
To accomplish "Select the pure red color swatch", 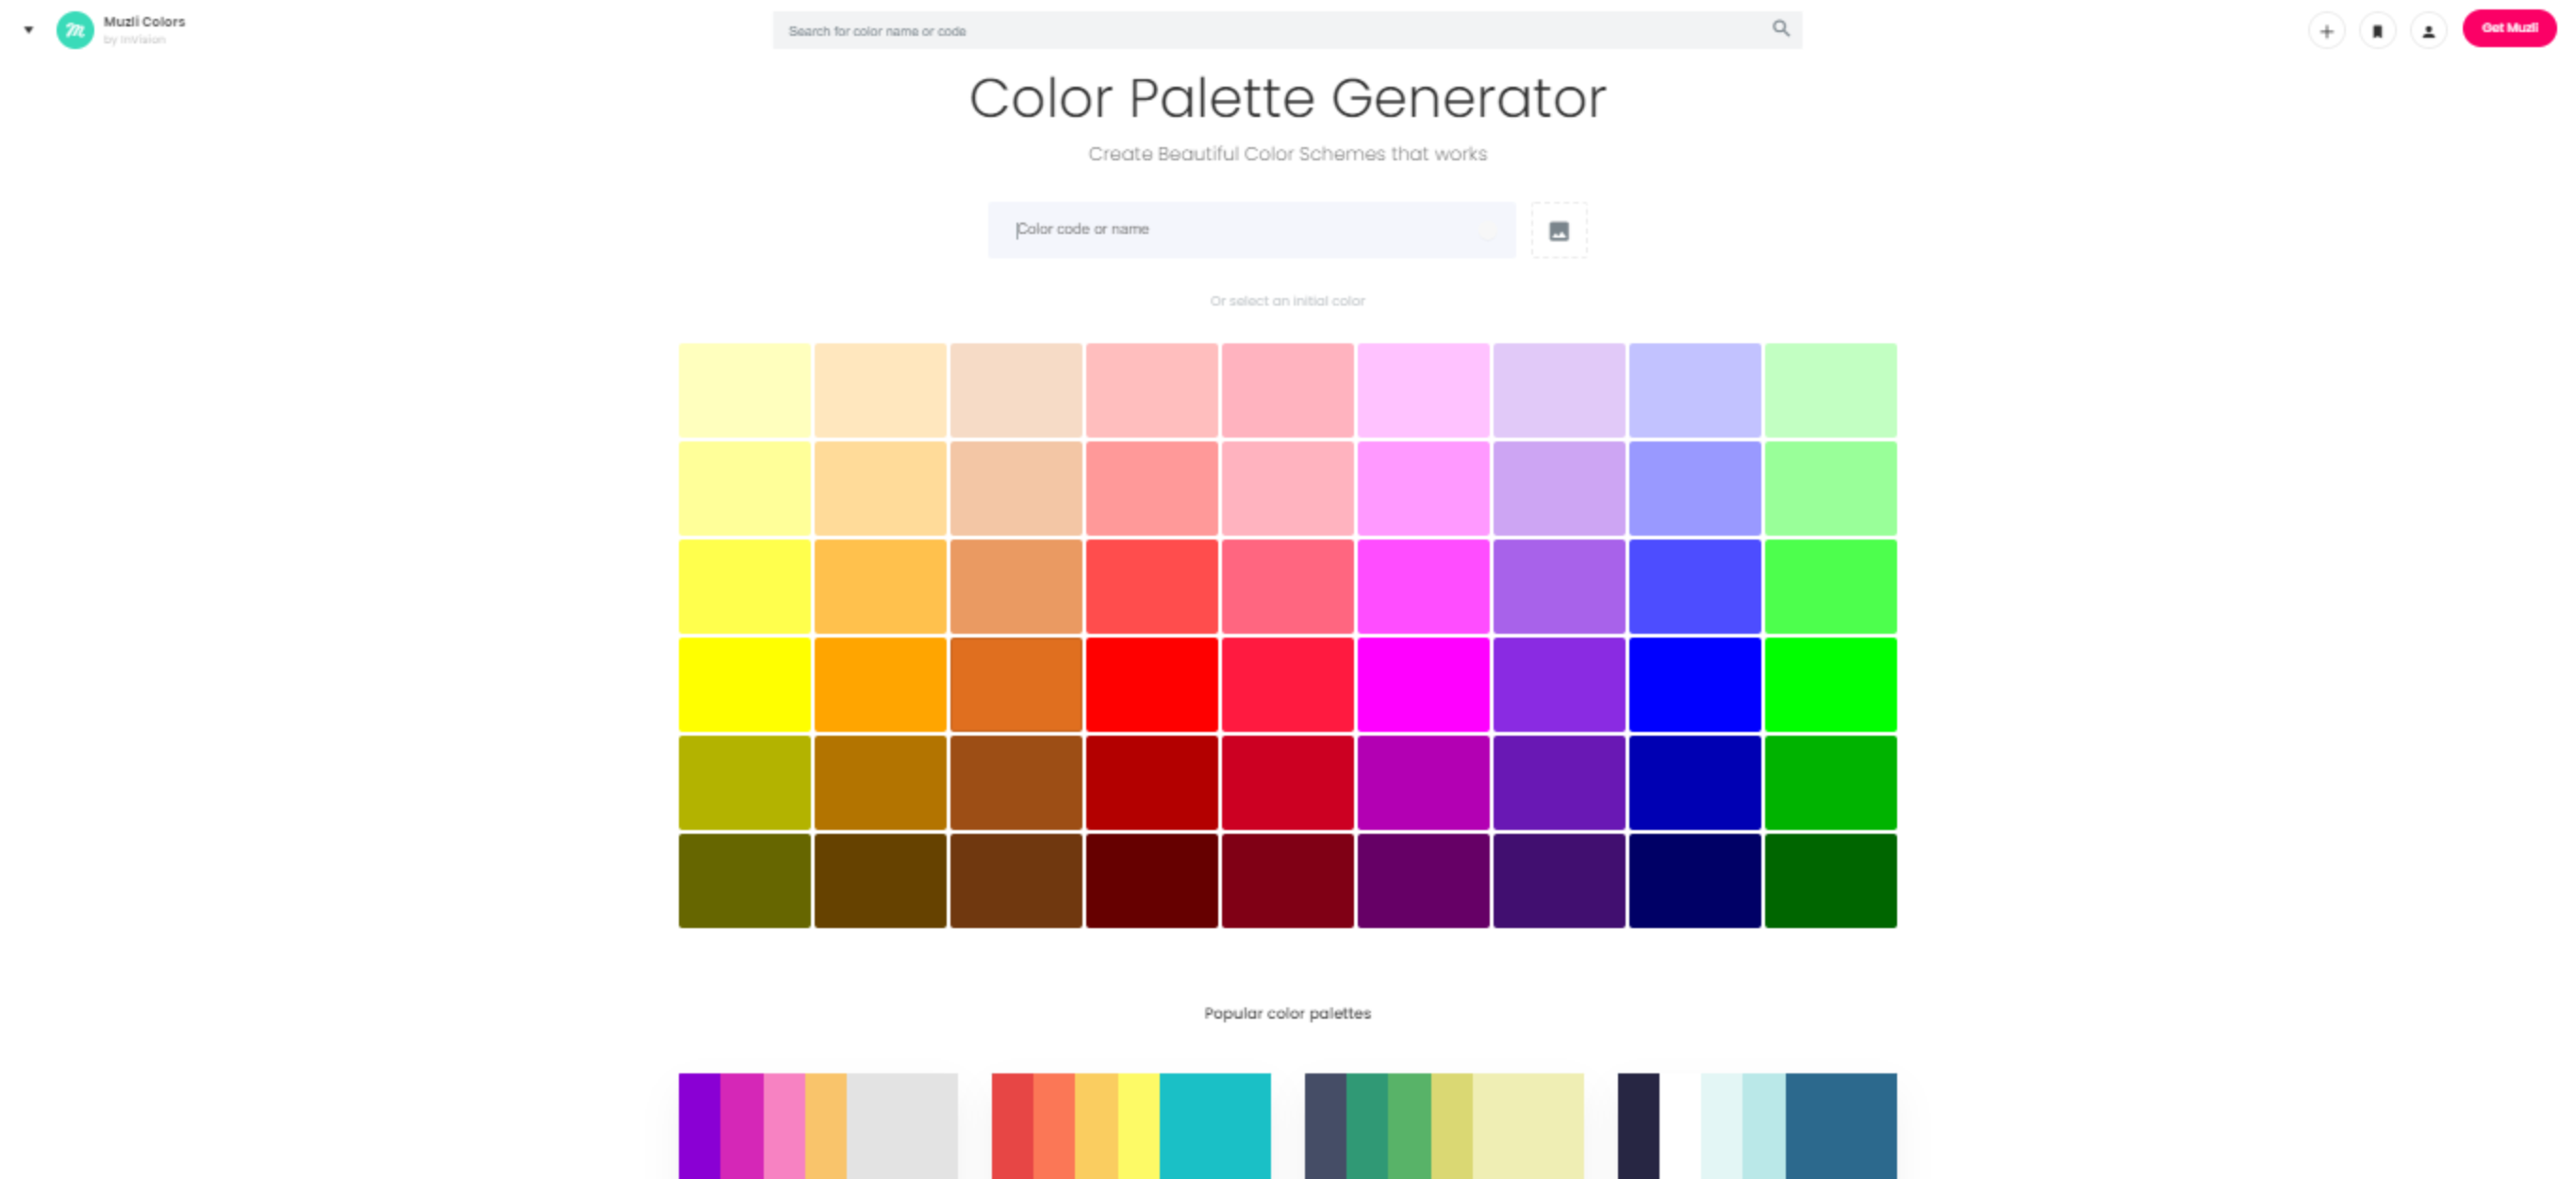I will click(1151, 684).
